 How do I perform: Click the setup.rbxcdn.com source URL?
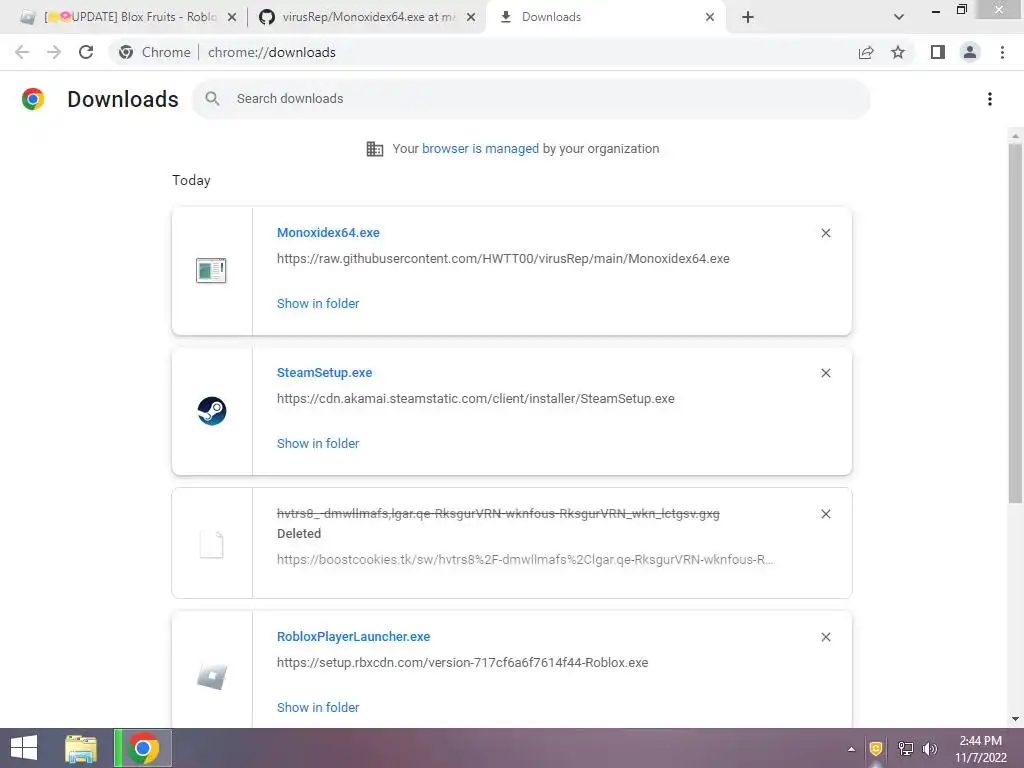point(462,662)
